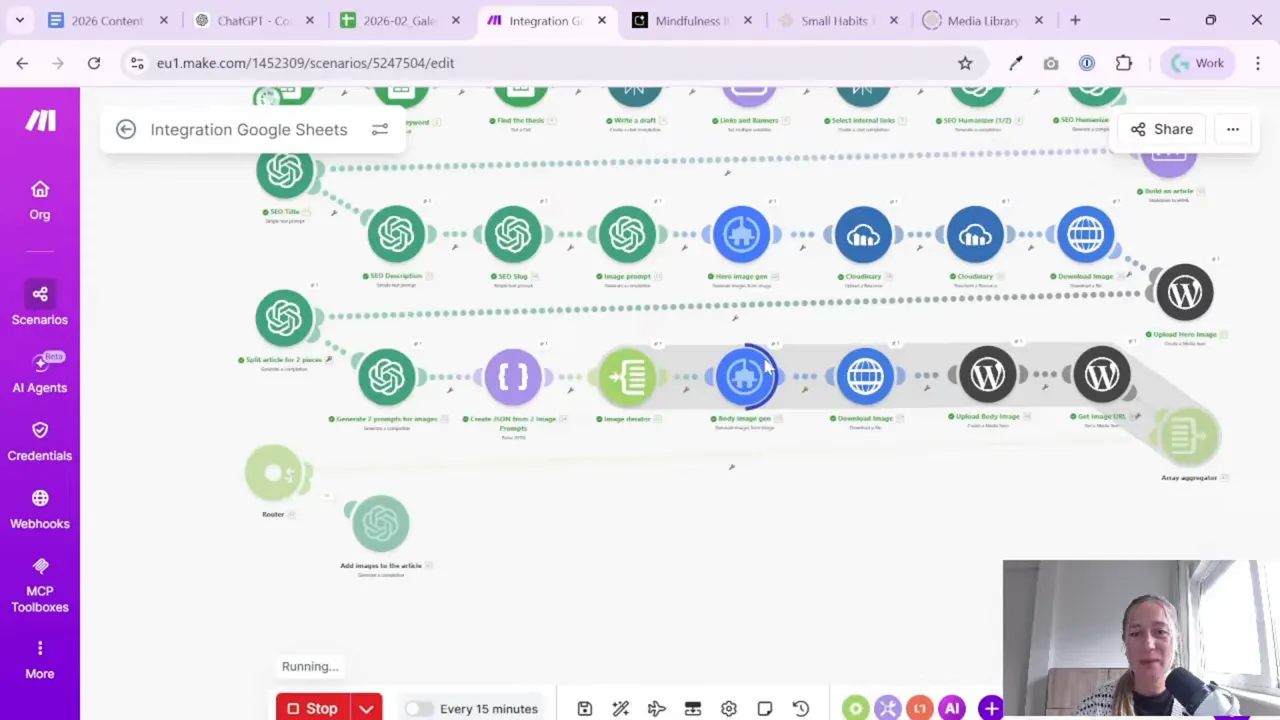The image size is (1280, 720).
Task: Select the Cloudinary module before Download Image
Action: point(975,234)
